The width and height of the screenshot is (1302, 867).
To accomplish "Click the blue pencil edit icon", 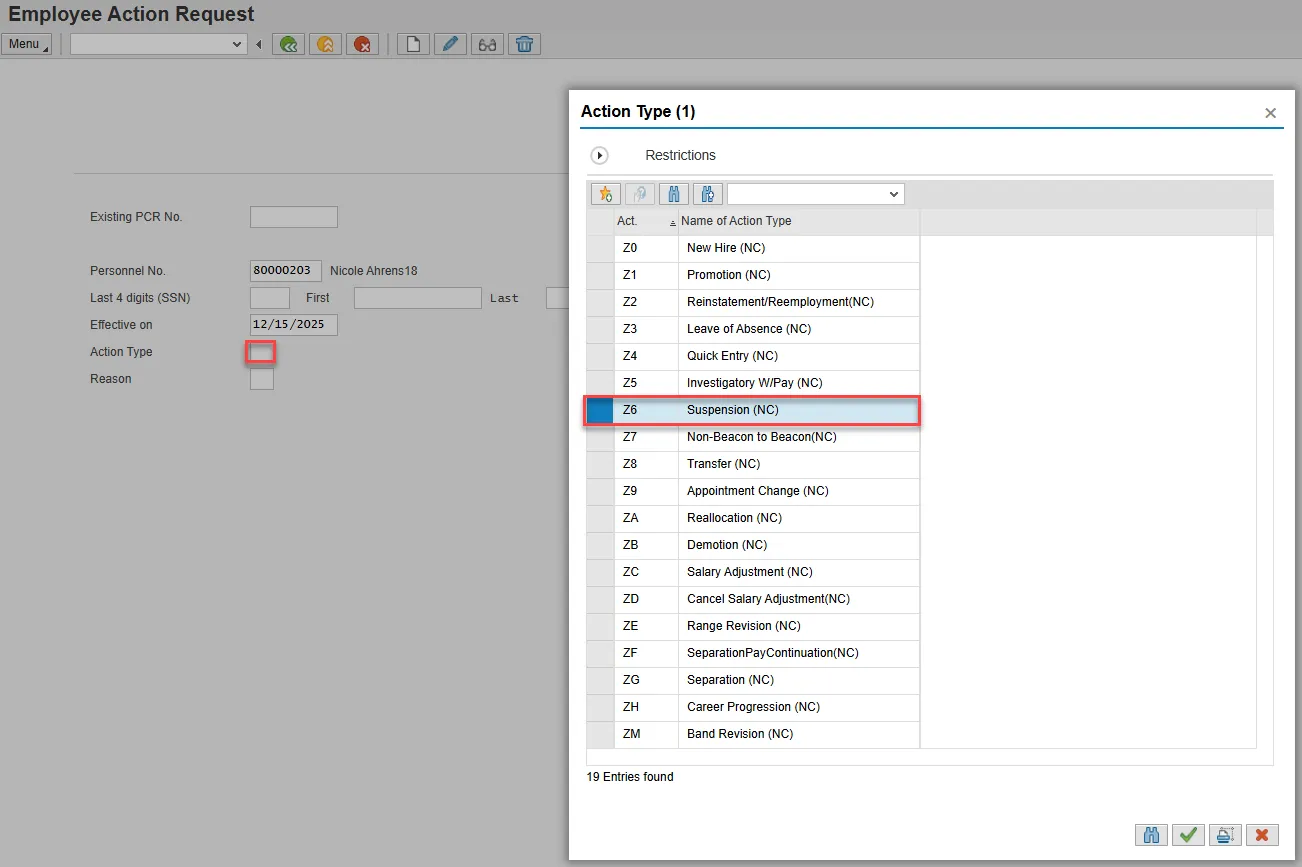I will tap(450, 44).
